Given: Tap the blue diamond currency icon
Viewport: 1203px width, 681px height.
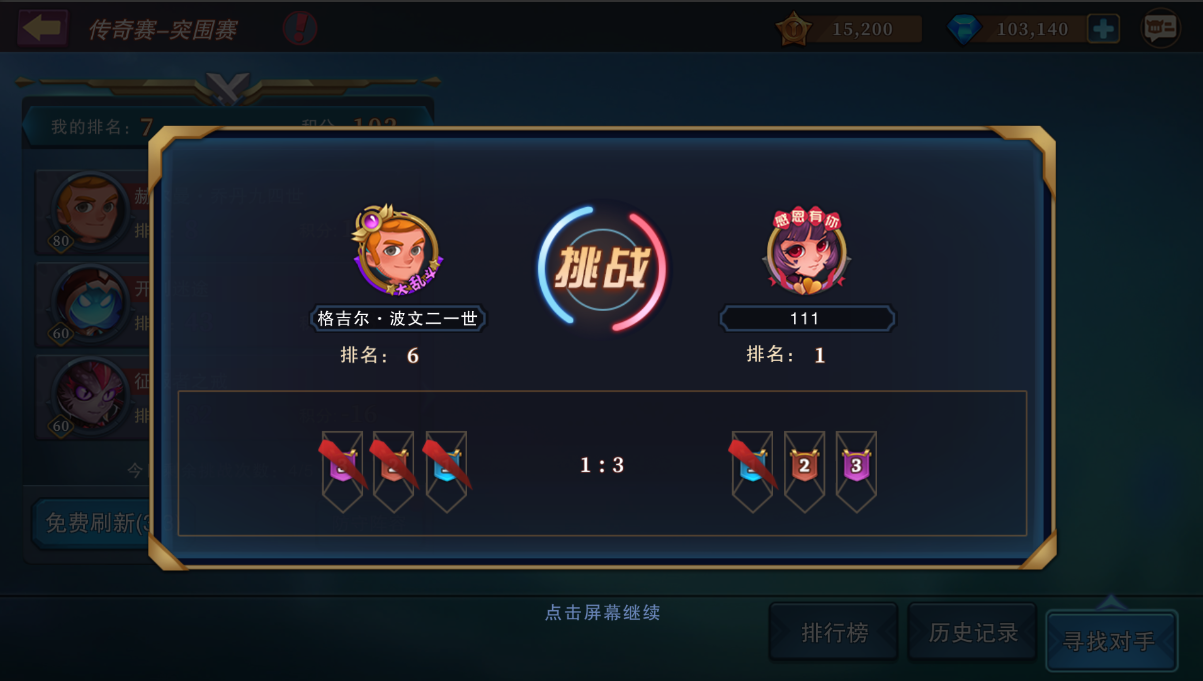Looking at the screenshot, I should pyautogui.click(x=964, y=29).
